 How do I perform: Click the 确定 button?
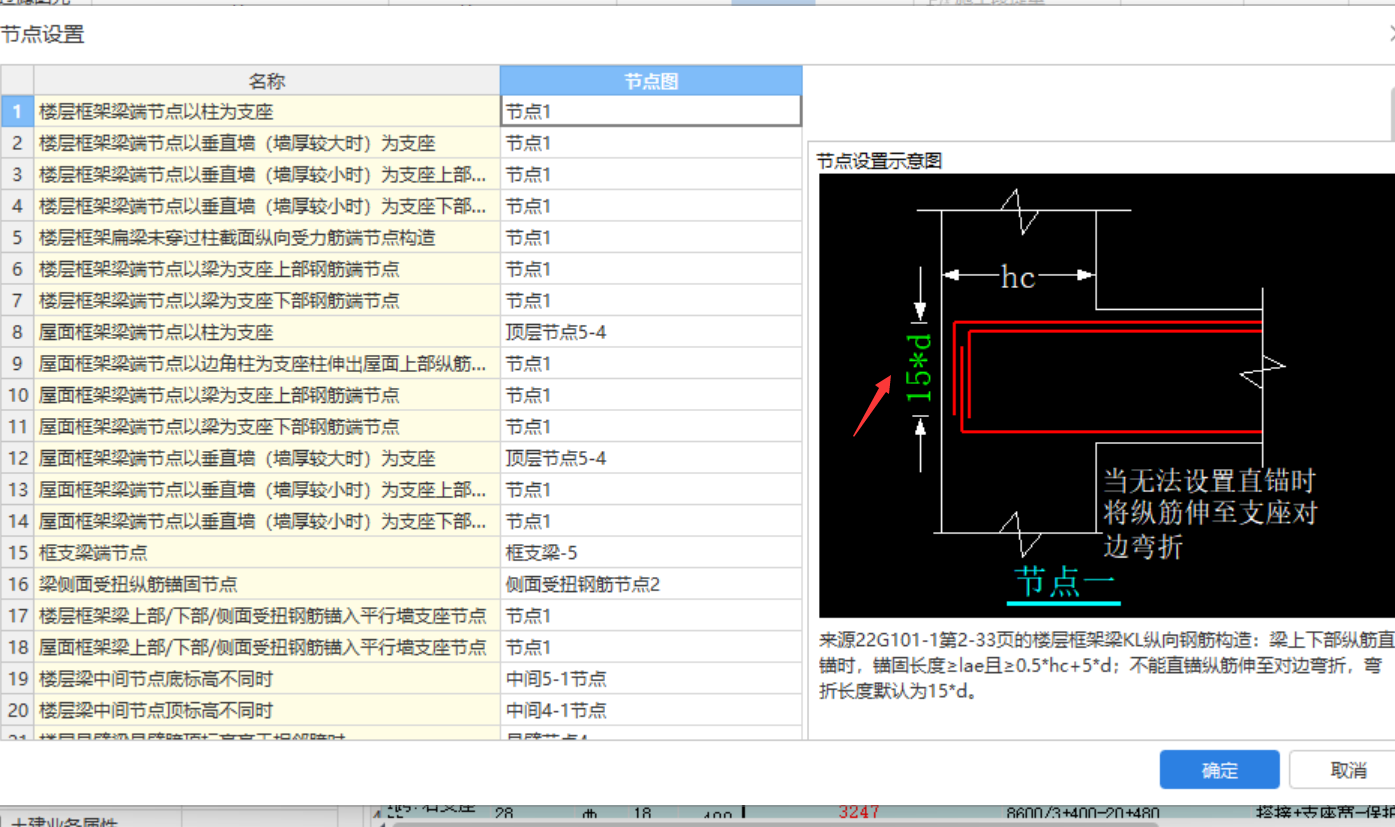pyautogui.click(x=1219, y=770)
